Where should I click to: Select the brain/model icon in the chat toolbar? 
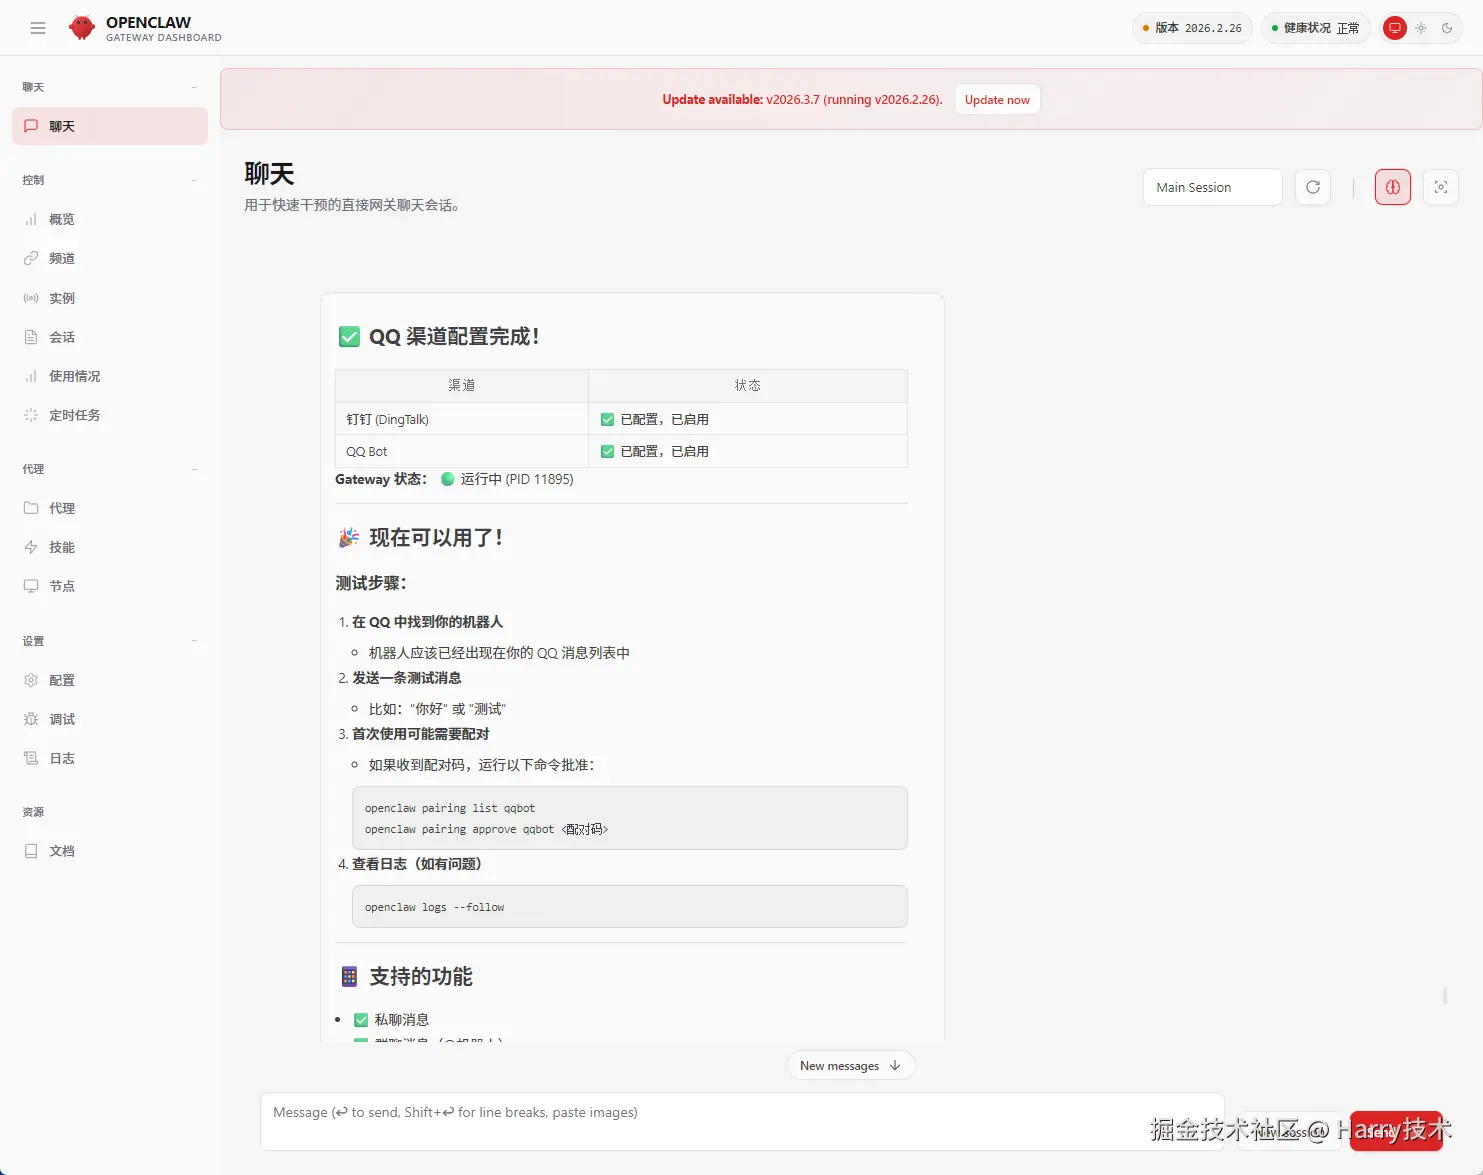click(1392, 187)
